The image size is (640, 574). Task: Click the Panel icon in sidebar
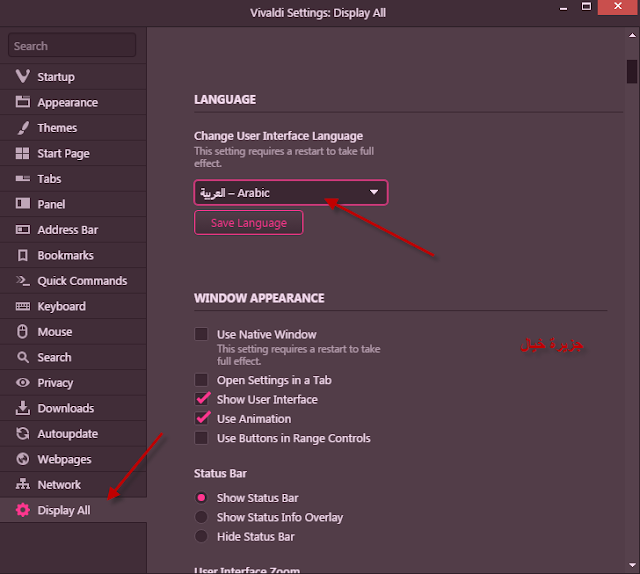tap(22, 203)
